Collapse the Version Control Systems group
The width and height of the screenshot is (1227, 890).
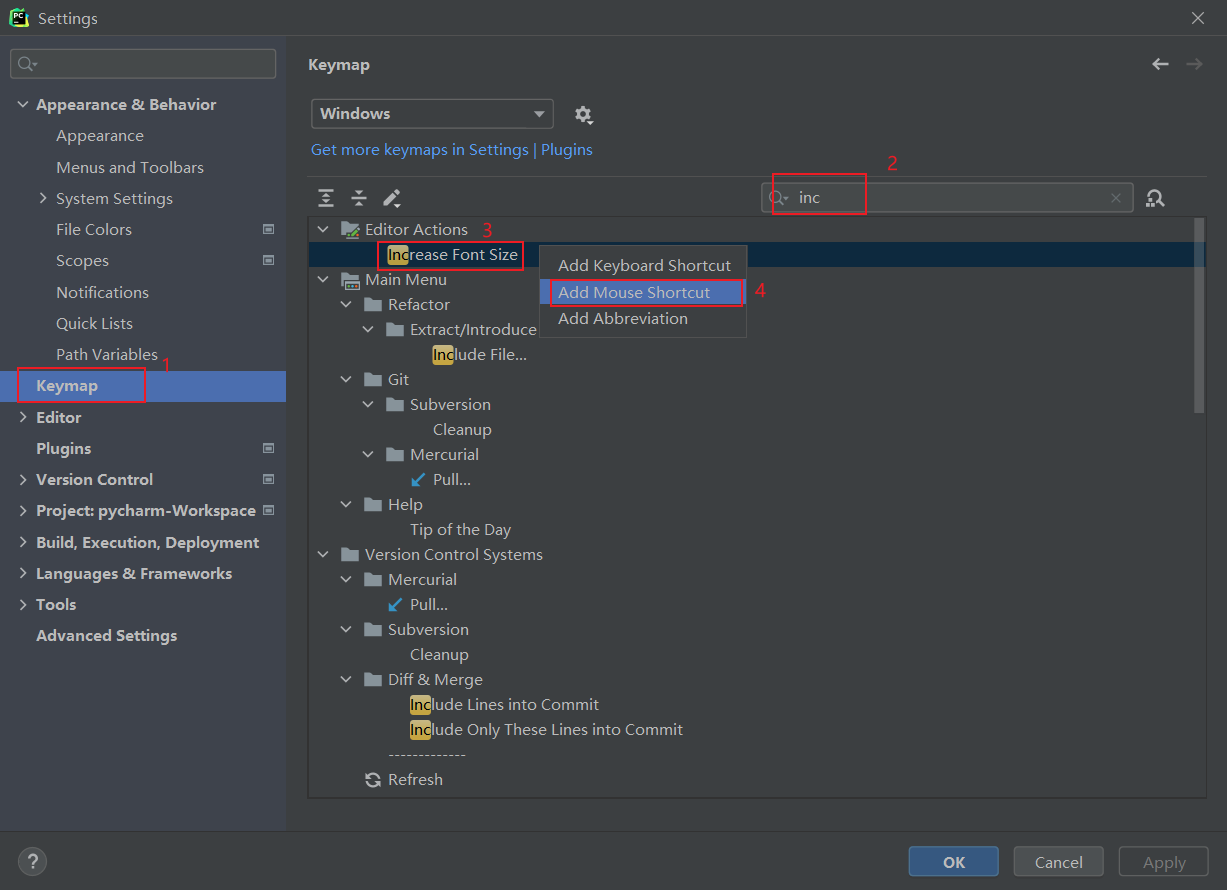pos(323,555)
